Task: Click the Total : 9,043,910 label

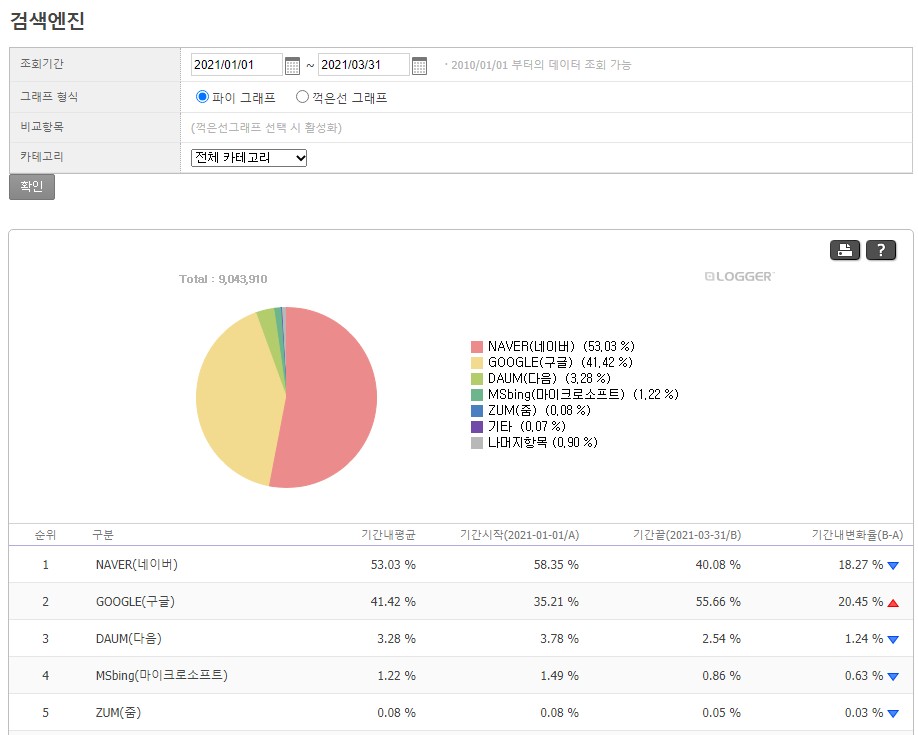Action: tap(223, 279)
